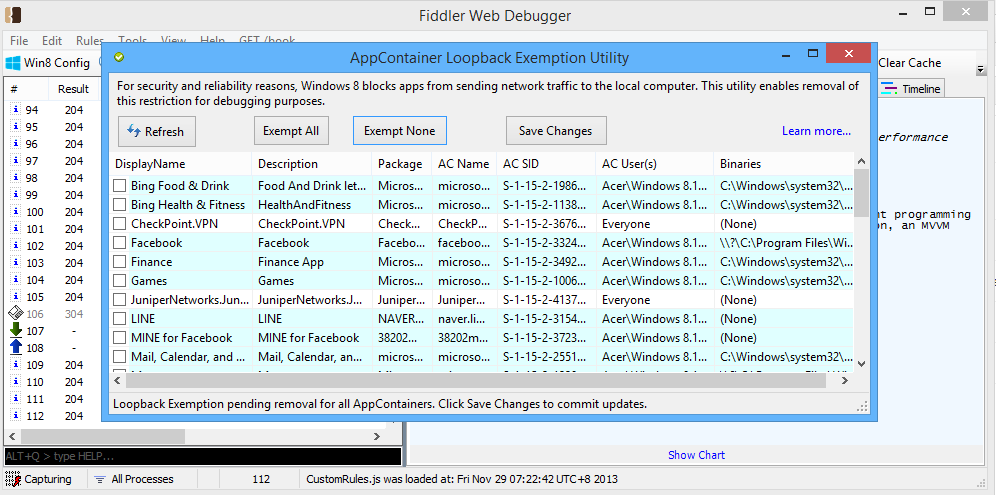Sort by Binaries column header
996x495 pixels.
784,164
